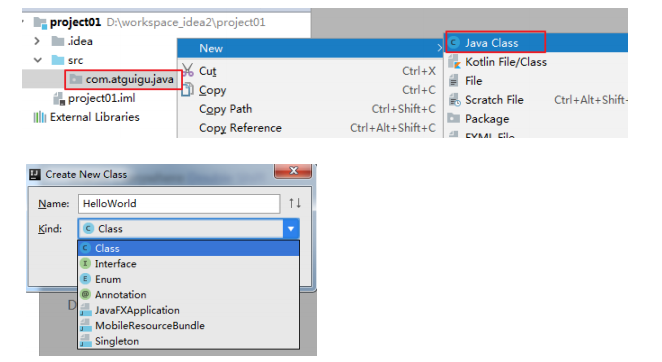Select Java Class in the New submenu
Viewport: 662px width, 362px height.
point(536,43)
